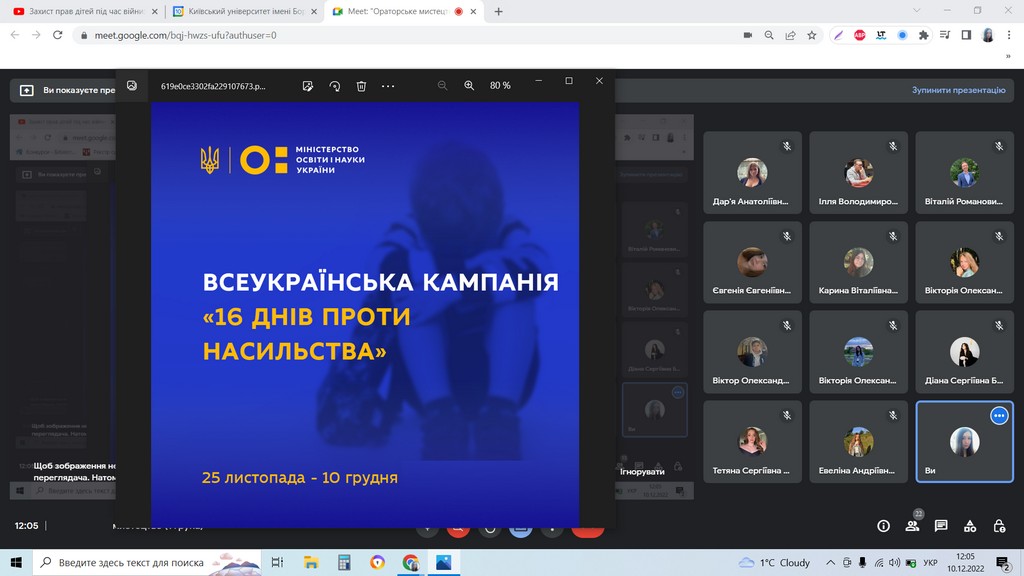
Task: Open chat with everyone panel
Action: [941, 526]
